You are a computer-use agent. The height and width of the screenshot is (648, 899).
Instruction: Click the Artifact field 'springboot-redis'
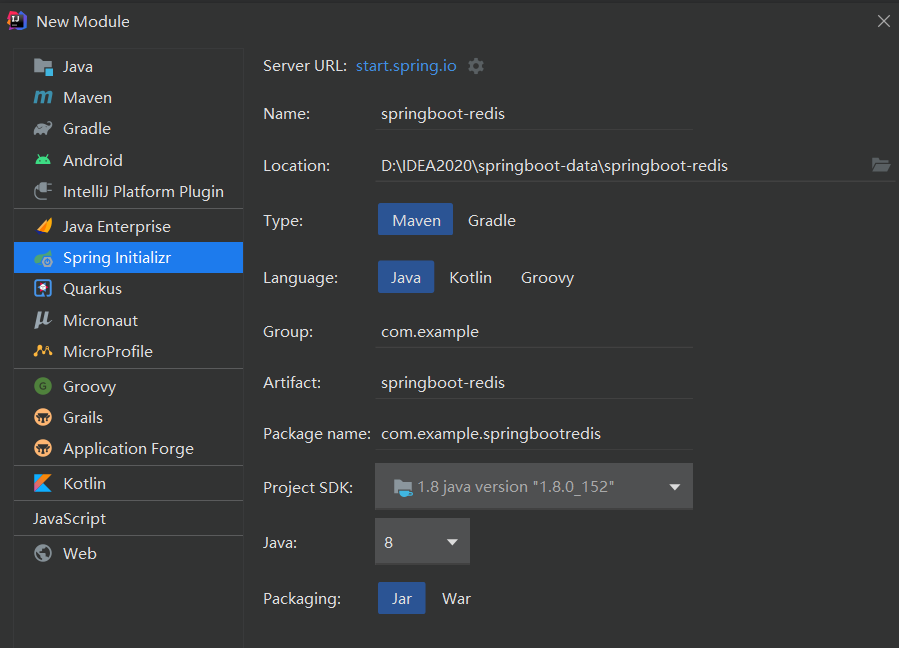(534, 382)
